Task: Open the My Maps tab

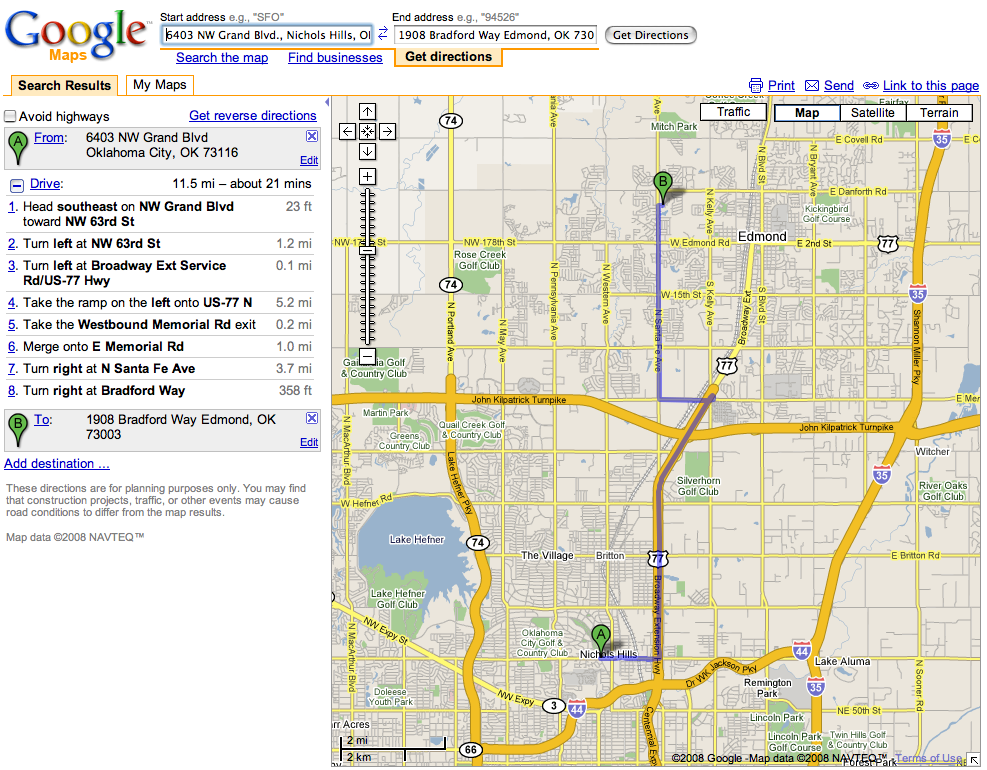Action: pos(160,85)
